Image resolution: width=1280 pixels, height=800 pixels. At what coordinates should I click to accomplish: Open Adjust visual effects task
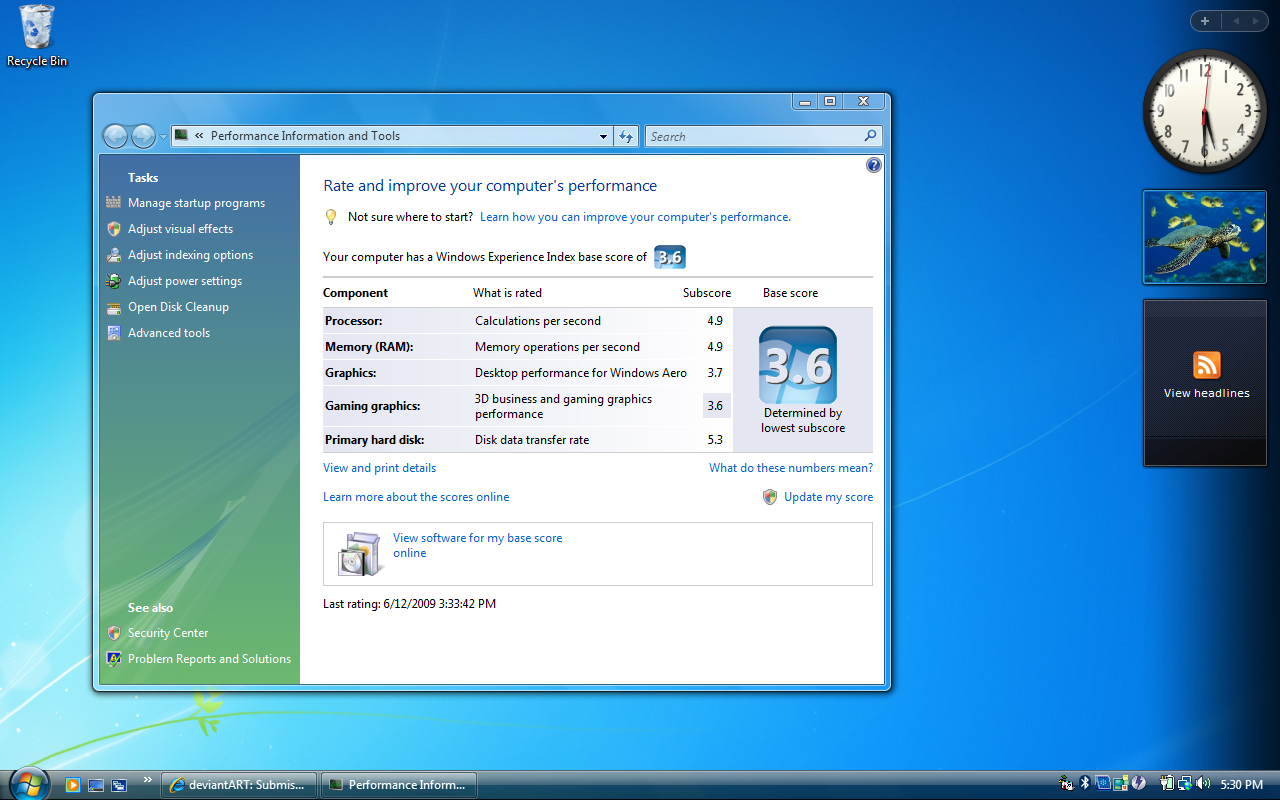180,229
